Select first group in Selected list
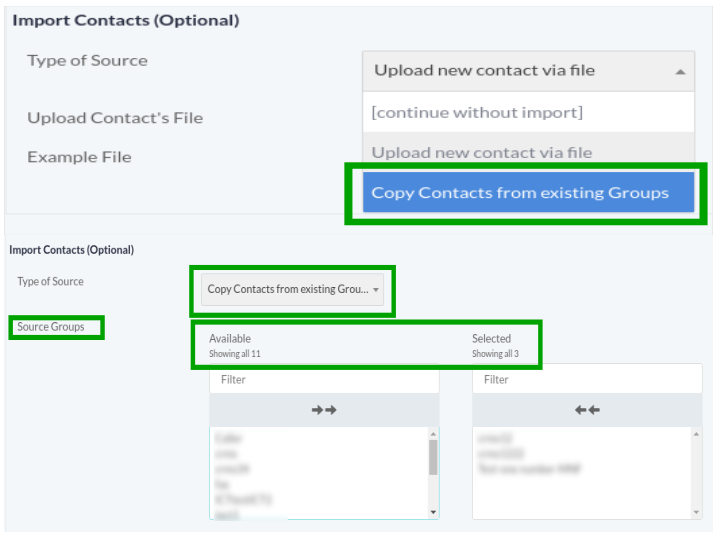 click(x=495, y=438)
